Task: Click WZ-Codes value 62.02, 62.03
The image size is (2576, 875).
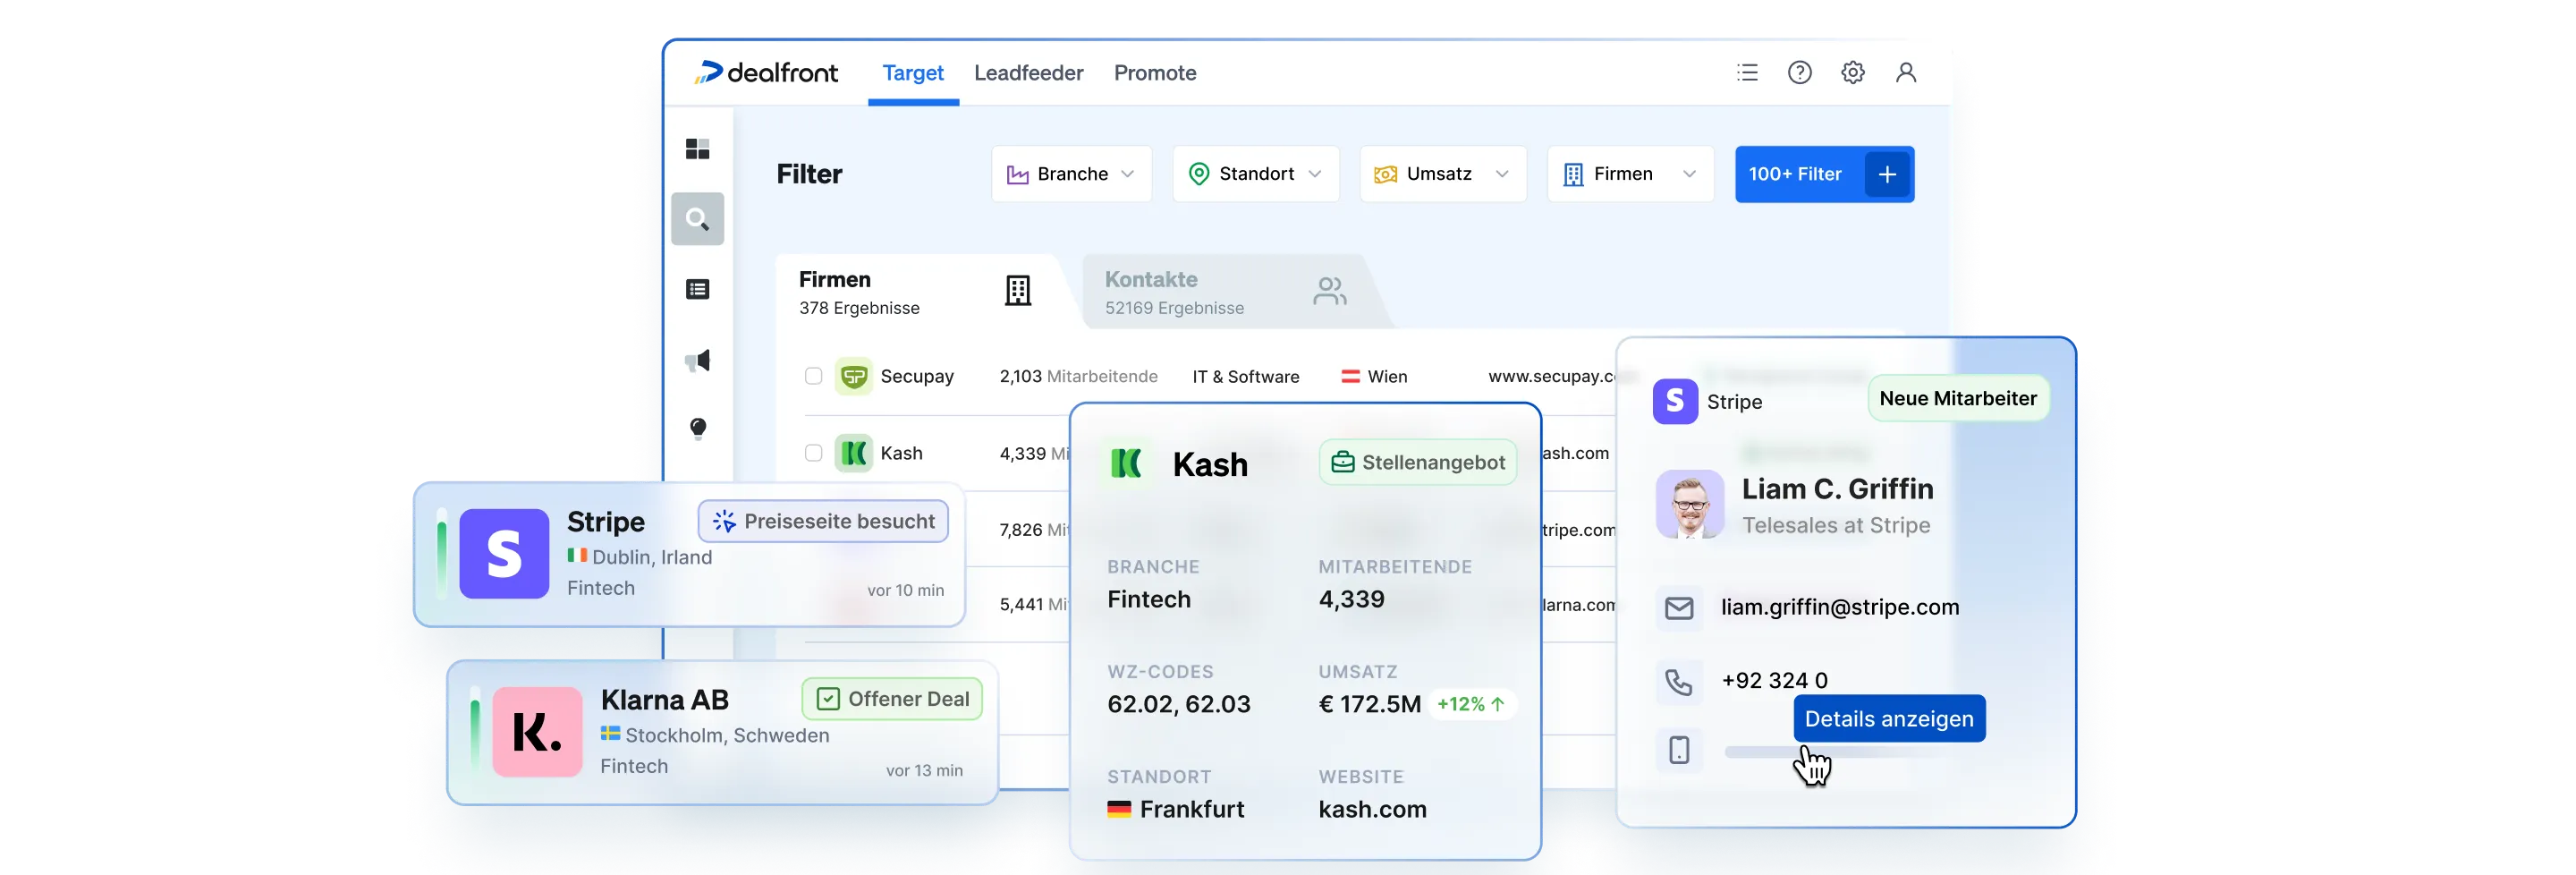Action: coord(1178,704)
